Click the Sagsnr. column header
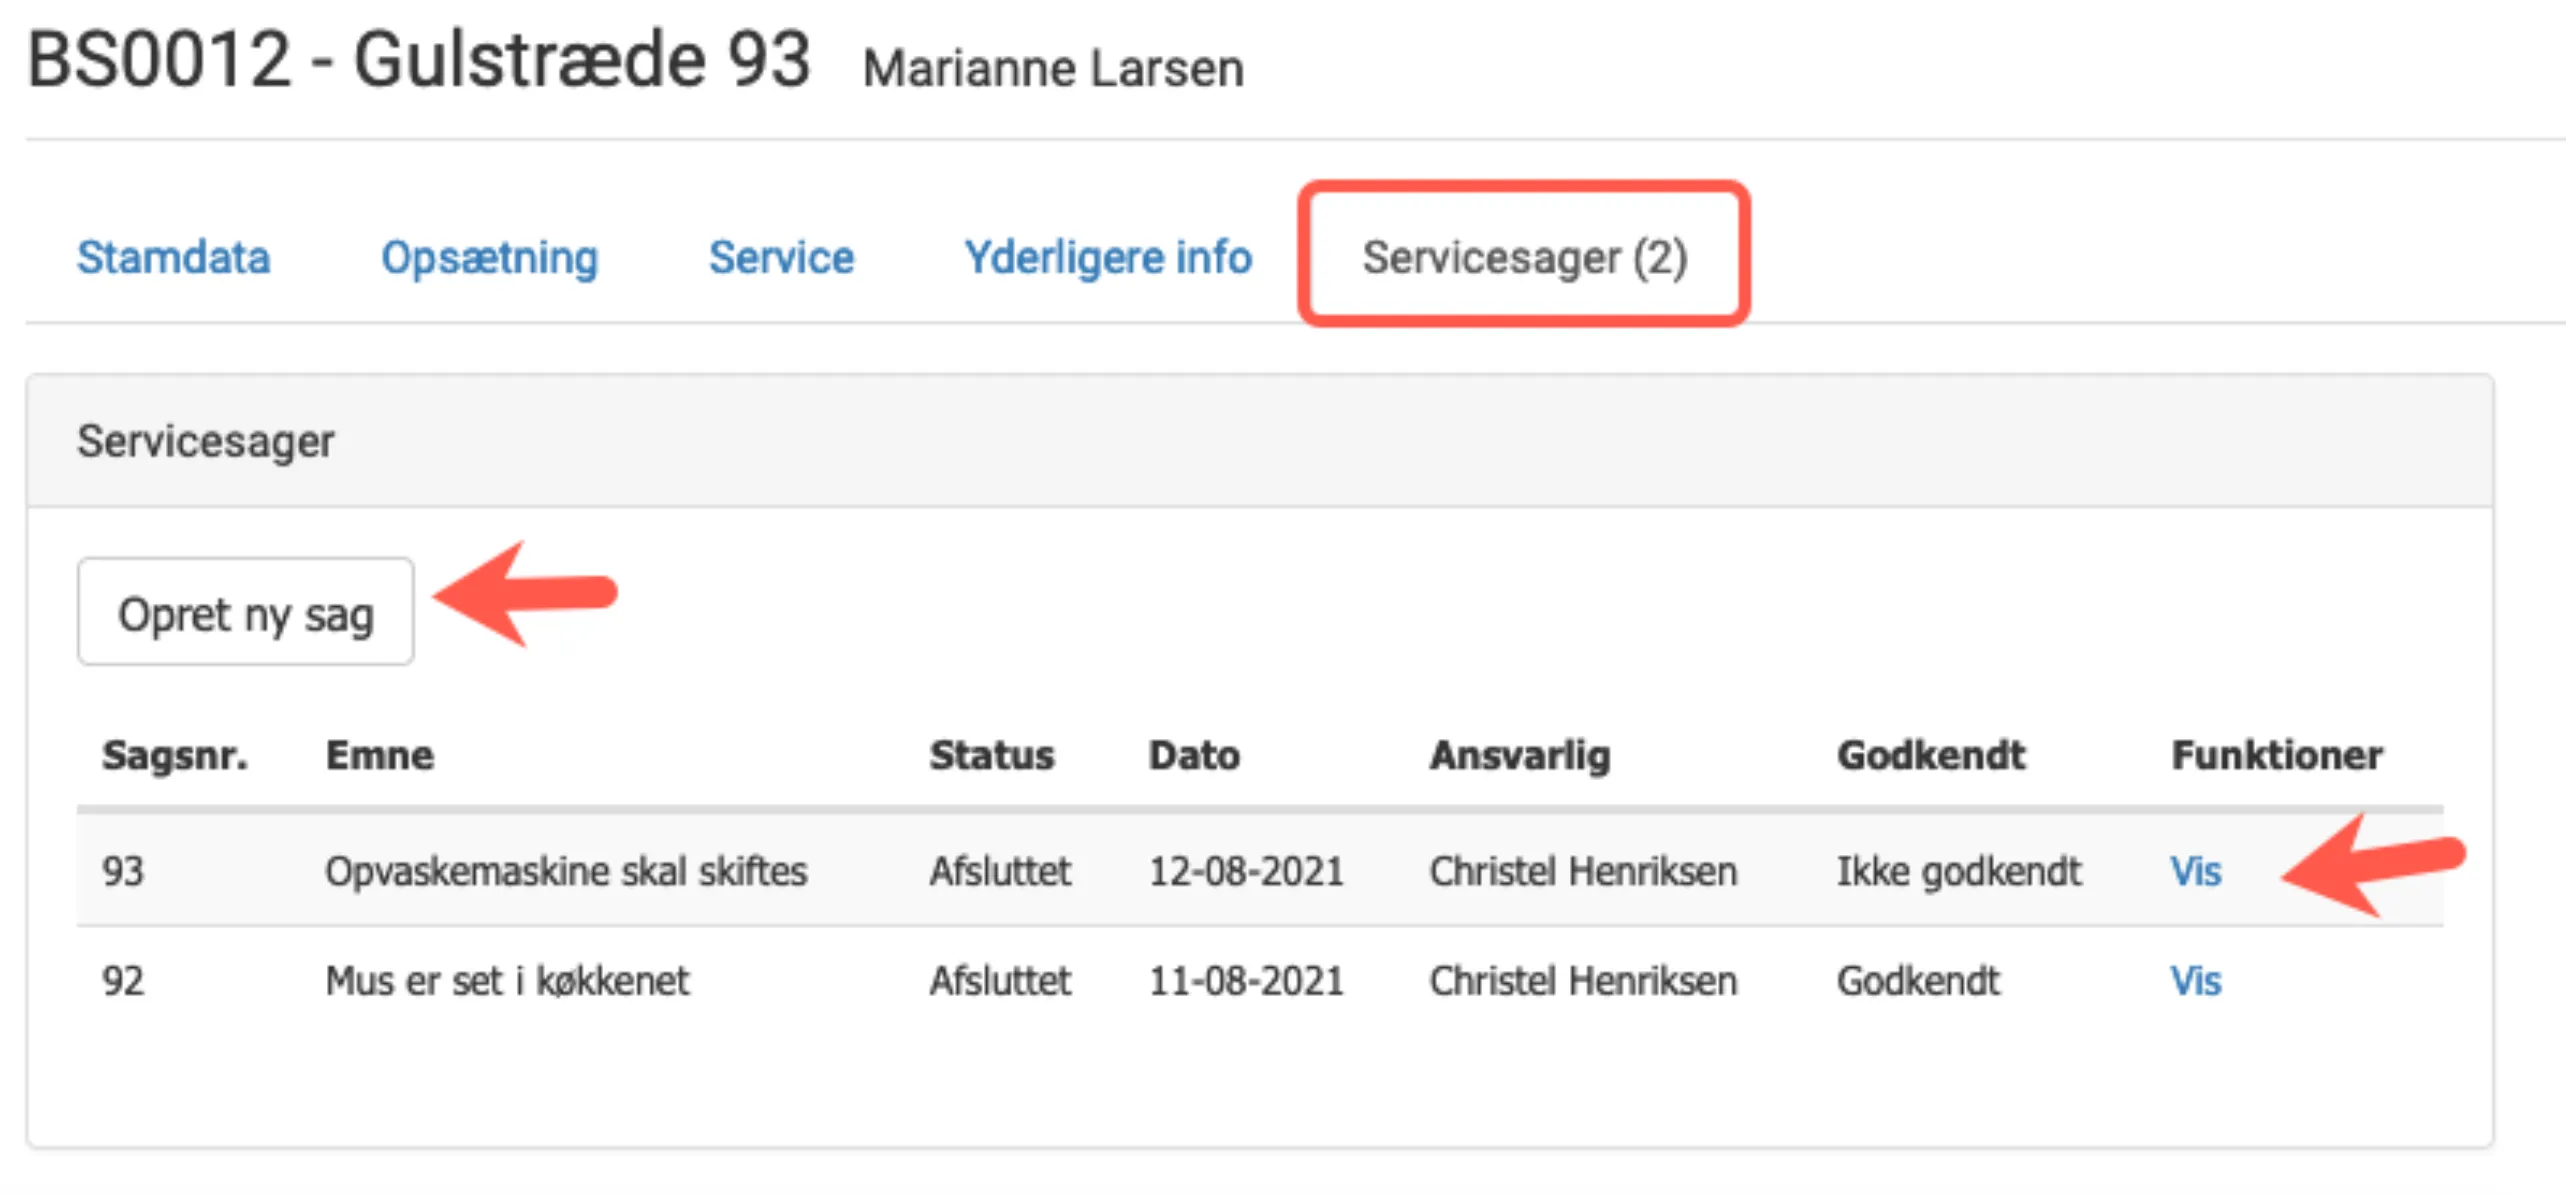This screenshot has width=2566, height=1194. point(175,755)
